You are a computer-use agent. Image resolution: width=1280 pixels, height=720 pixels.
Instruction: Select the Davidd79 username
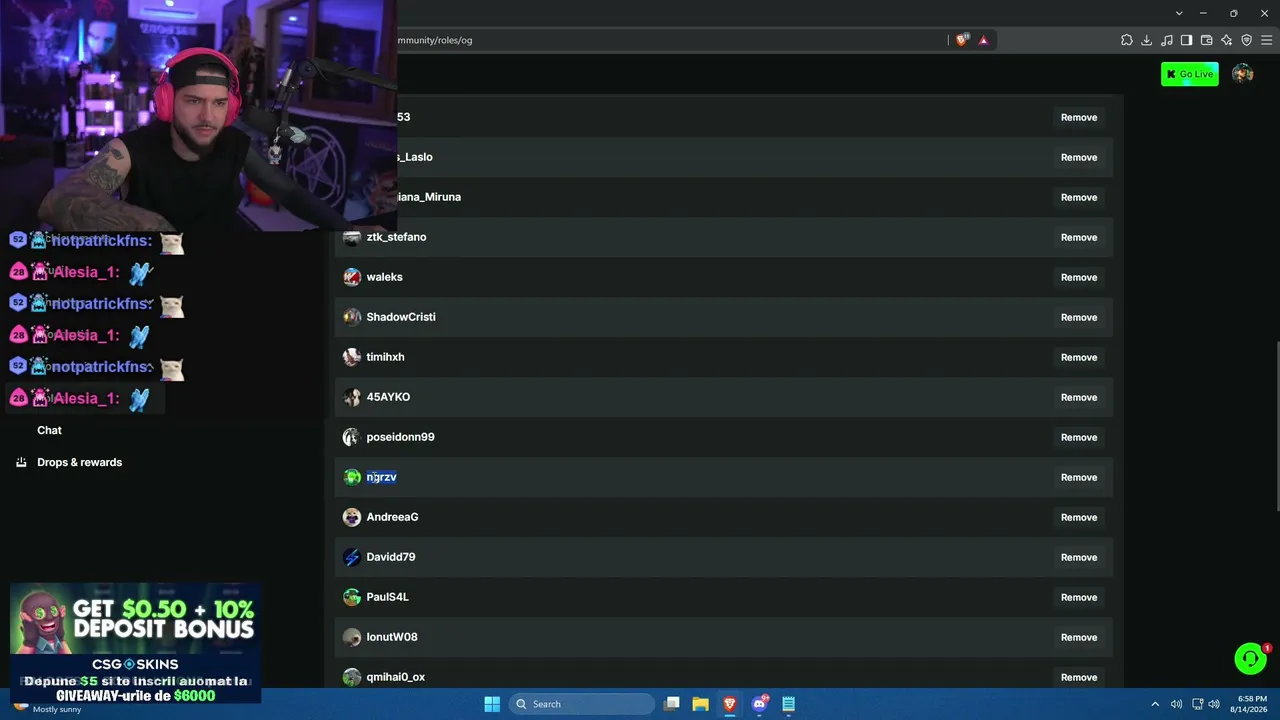[391, 557]
